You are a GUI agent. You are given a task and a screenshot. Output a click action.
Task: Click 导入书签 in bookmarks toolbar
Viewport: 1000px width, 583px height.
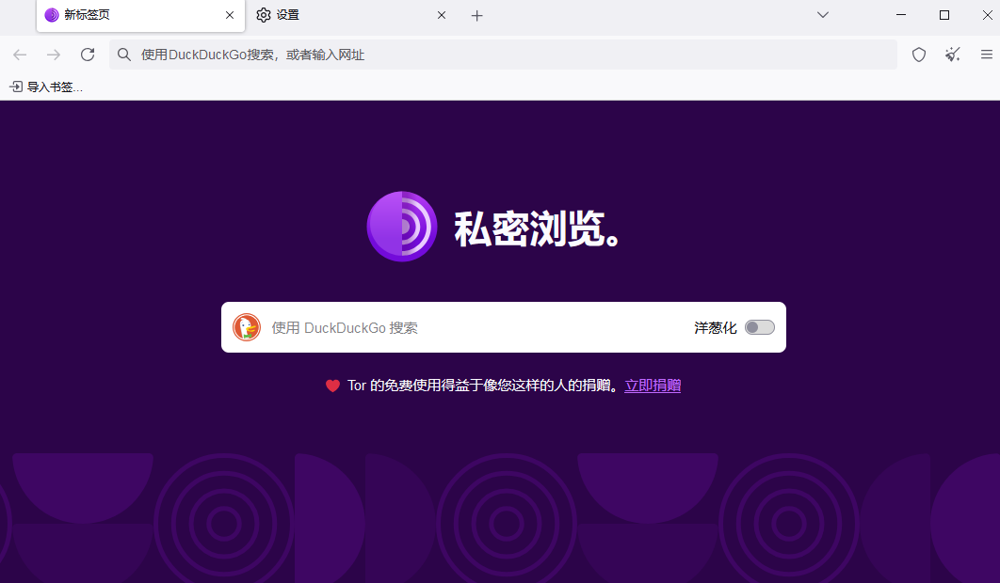(x=46, y=87)
